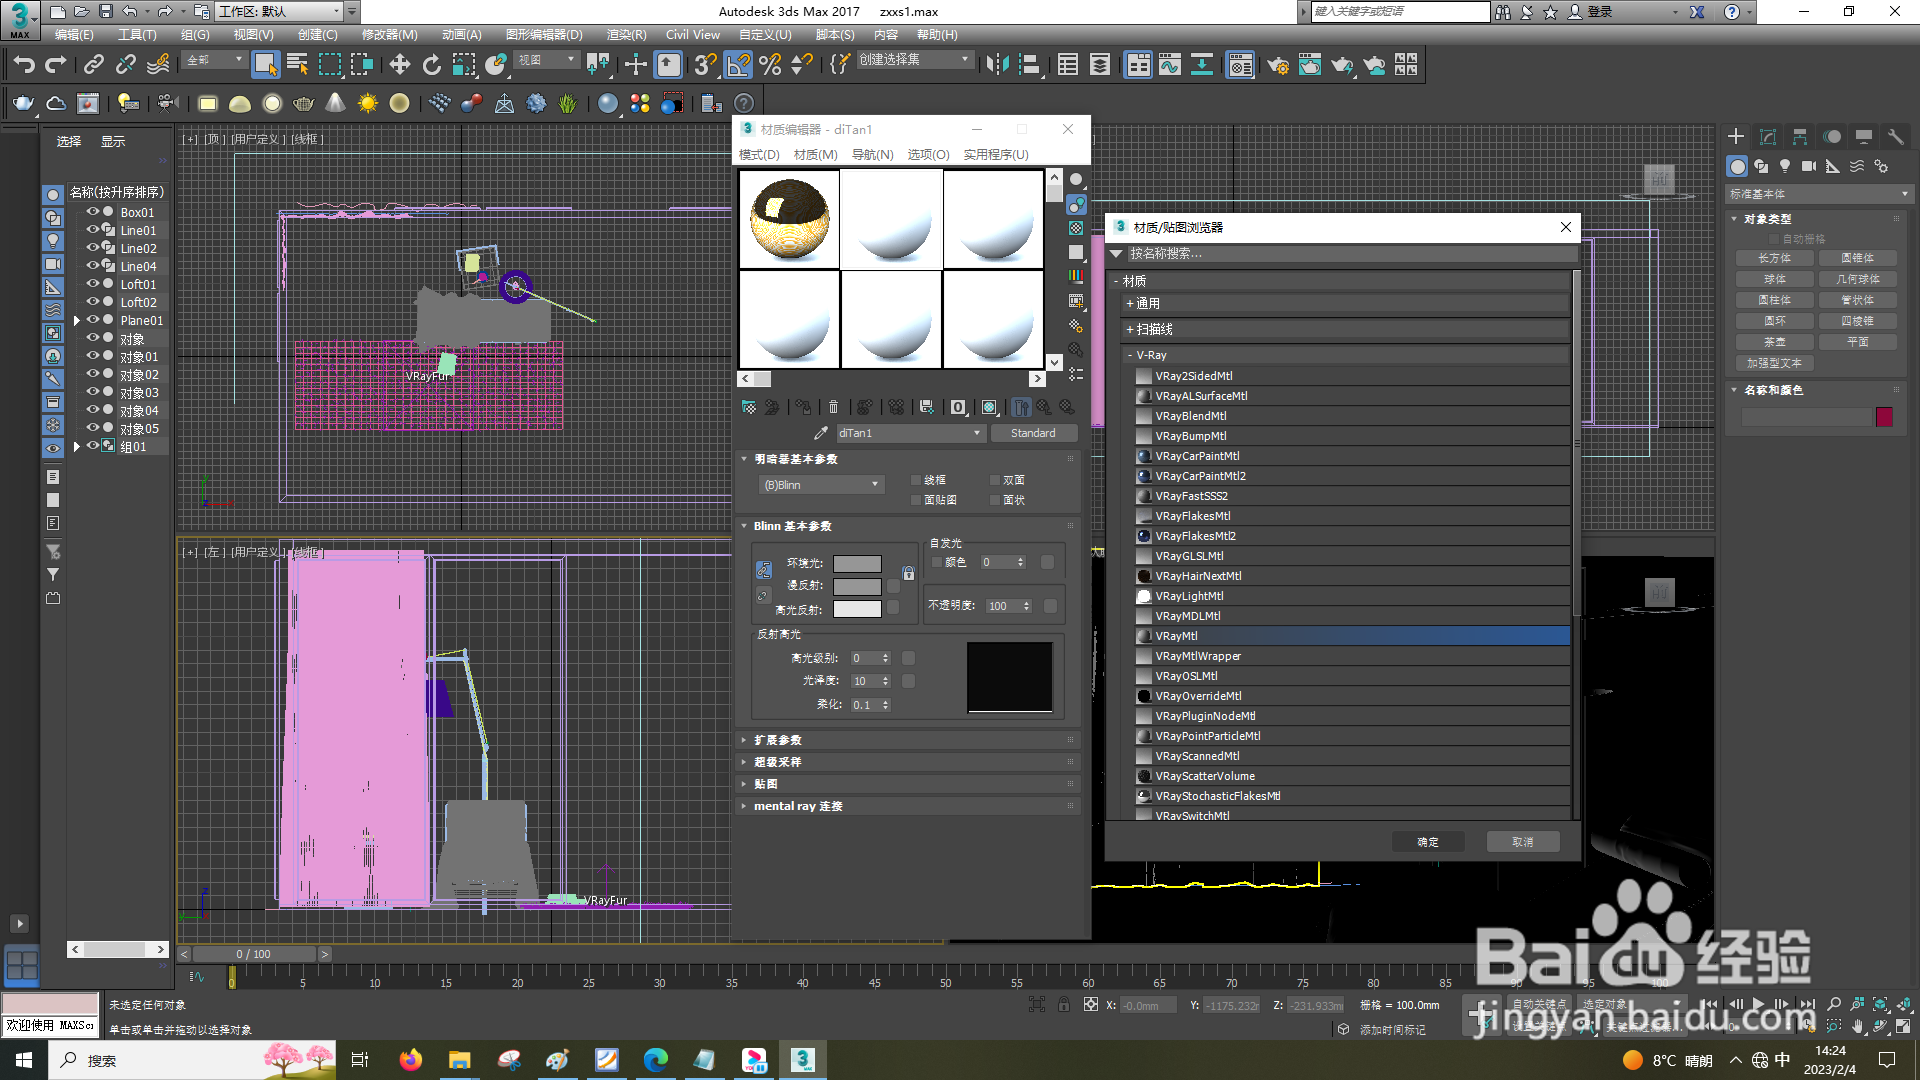Image resolution: width=1920 pixels, height=1082 pixels.
Task: Open the 编辑(E) menu
Action: (x=74, y=34)
